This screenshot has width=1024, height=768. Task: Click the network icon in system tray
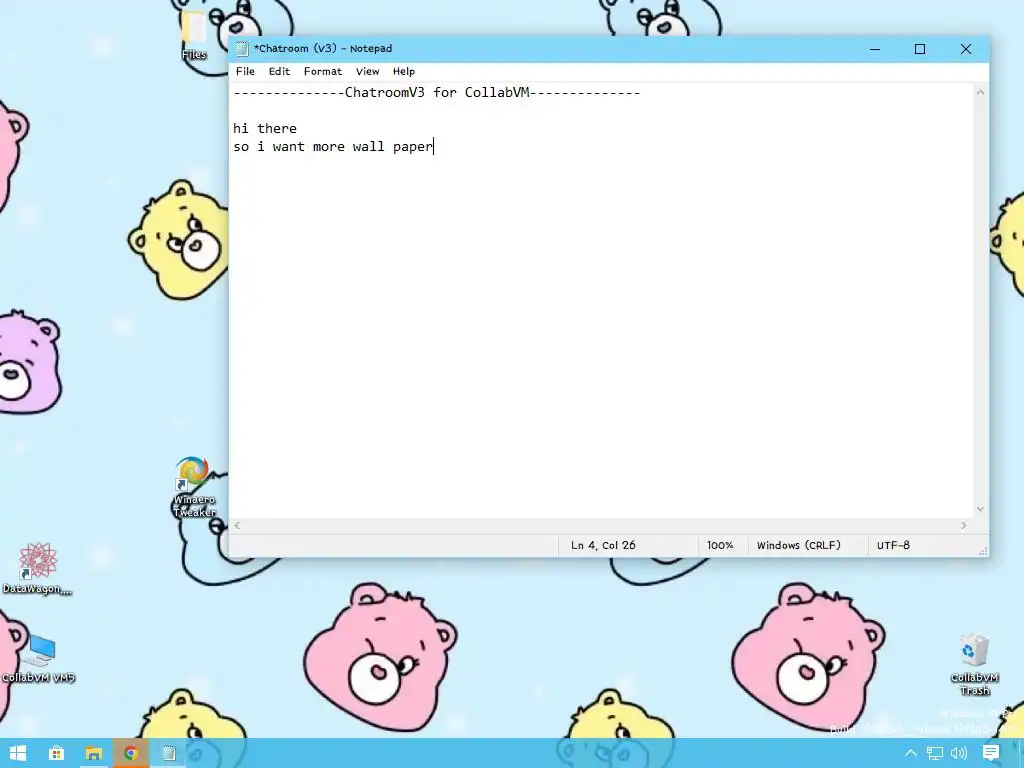(x=935, y=753)
